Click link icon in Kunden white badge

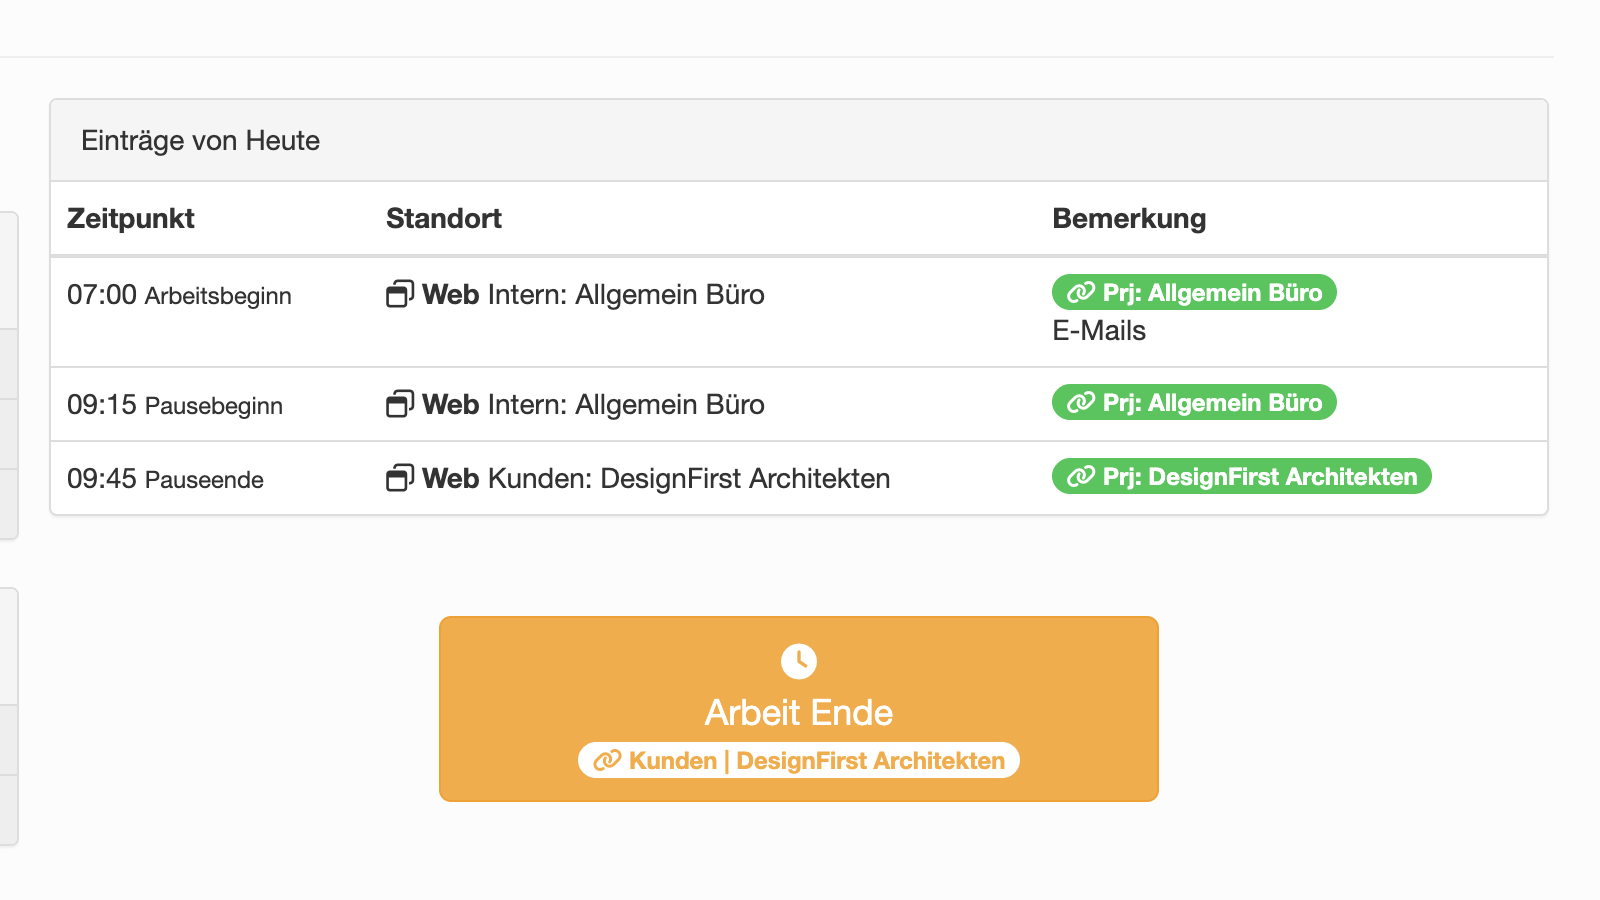pos(607,761)
